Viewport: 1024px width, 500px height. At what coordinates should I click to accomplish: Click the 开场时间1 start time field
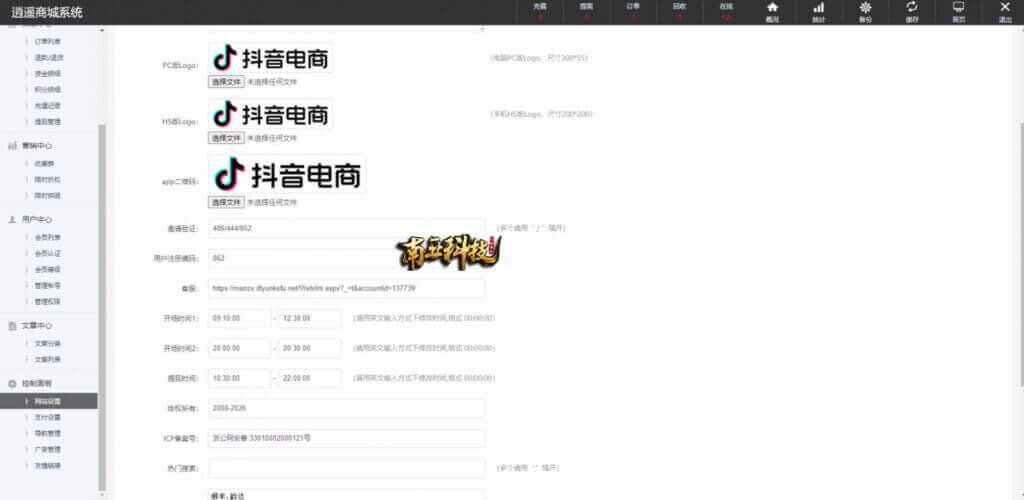(239, 318)
